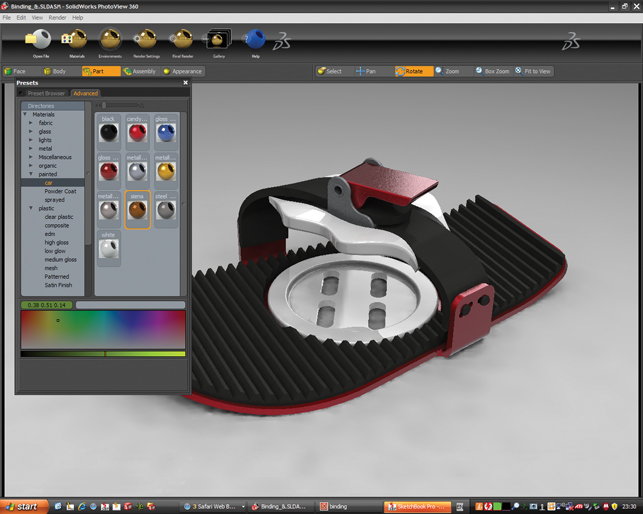Click the Directories header
The image size is (643, 514).
tap(52, 106)
